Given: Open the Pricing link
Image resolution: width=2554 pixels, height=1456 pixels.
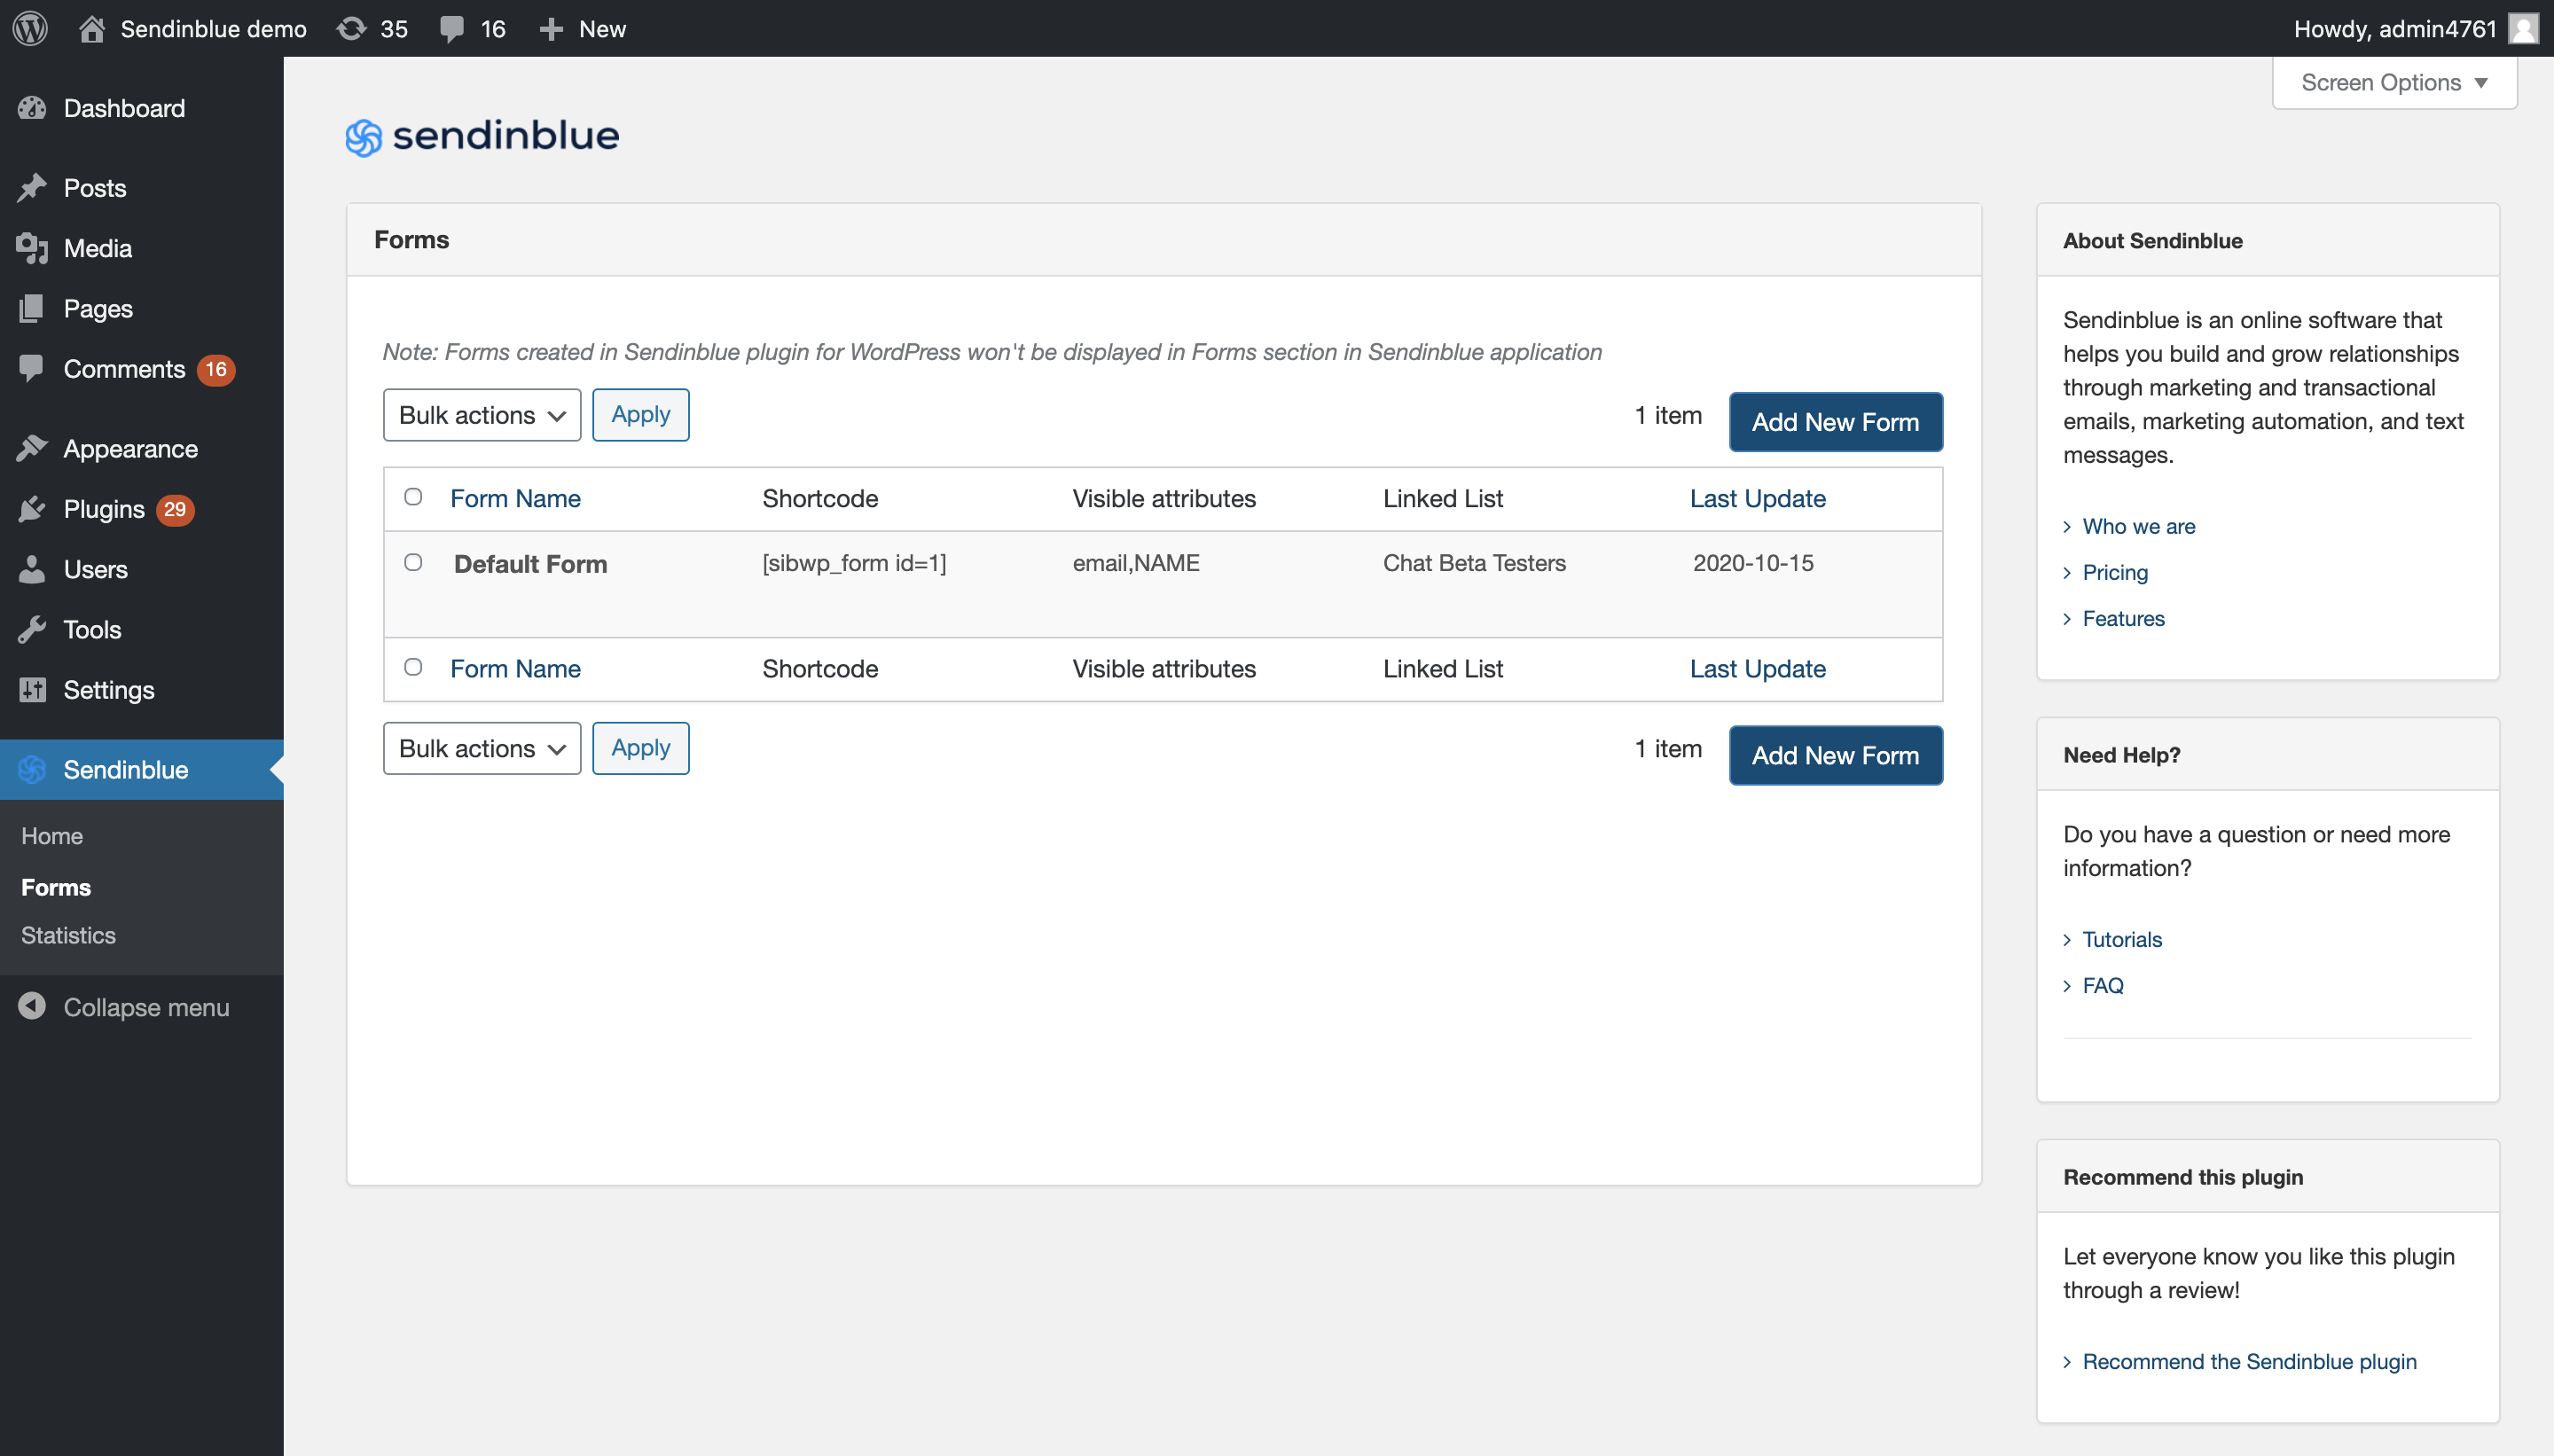Looking at the screenshot, I should [x=2114, y=572].
